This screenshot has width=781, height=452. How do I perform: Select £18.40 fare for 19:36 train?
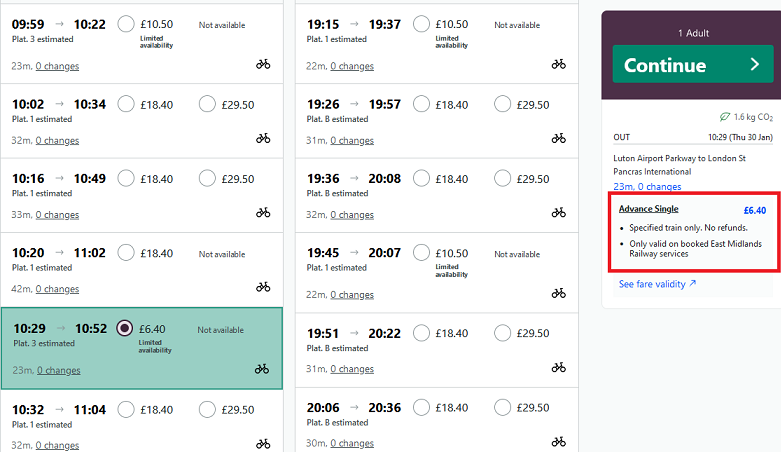(421, 178)
